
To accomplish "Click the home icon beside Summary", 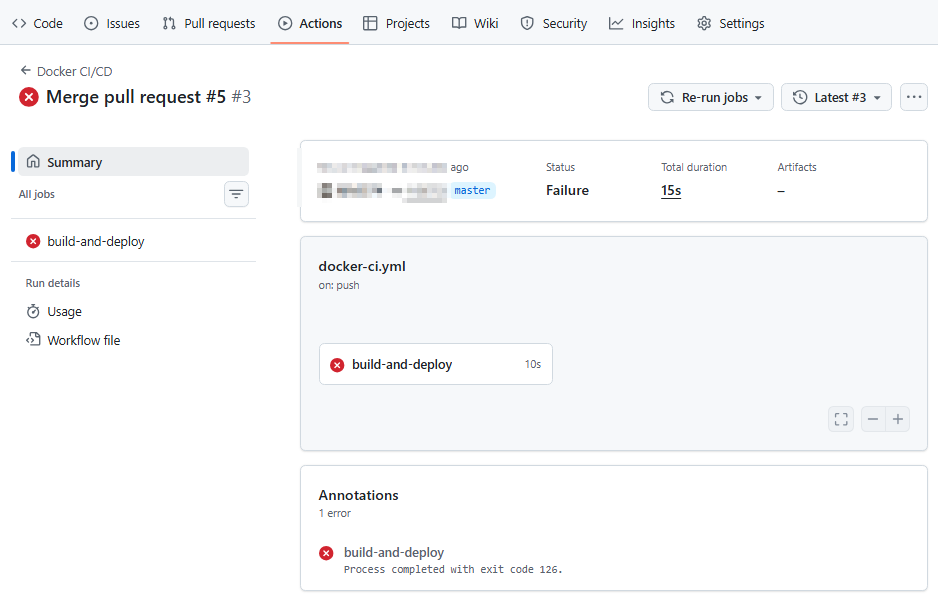I will (34, 161).
